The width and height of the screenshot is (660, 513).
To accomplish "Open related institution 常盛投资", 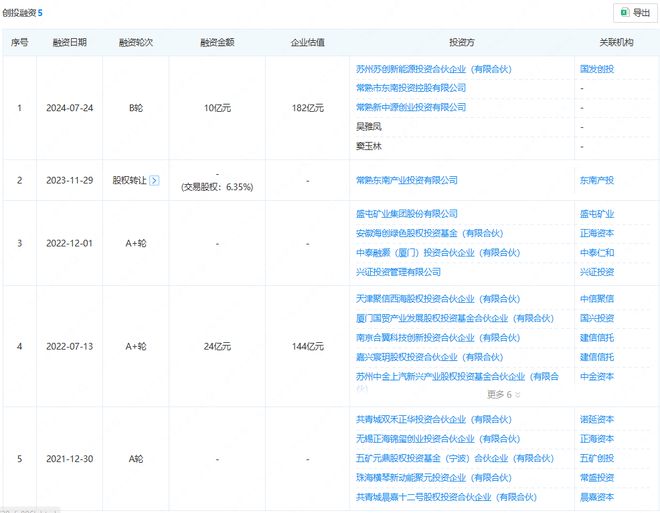I will click(x=597, y=478).
